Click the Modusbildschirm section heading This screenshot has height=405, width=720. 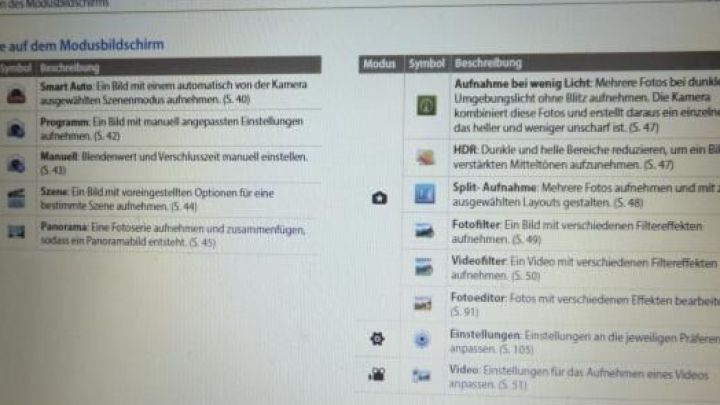click(83, 45)
